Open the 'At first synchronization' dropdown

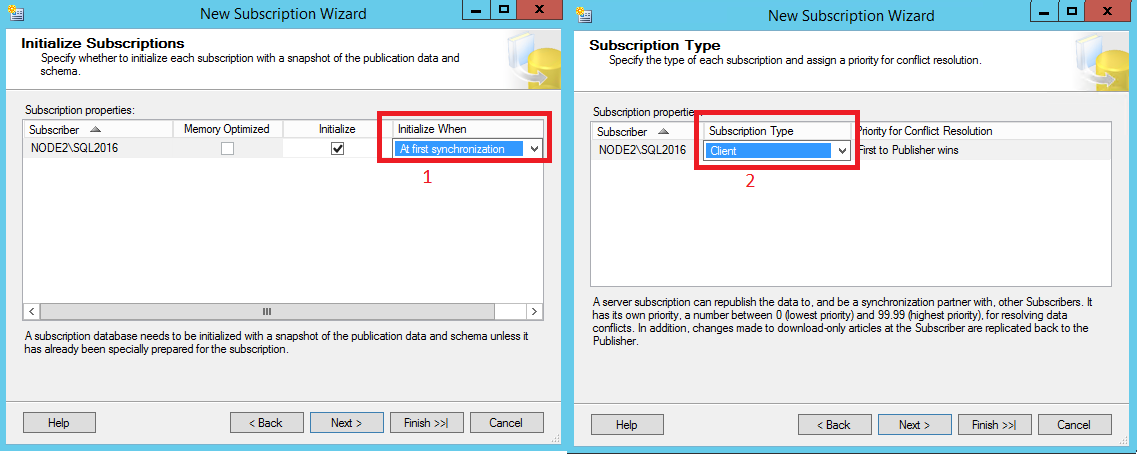point(534,149)
